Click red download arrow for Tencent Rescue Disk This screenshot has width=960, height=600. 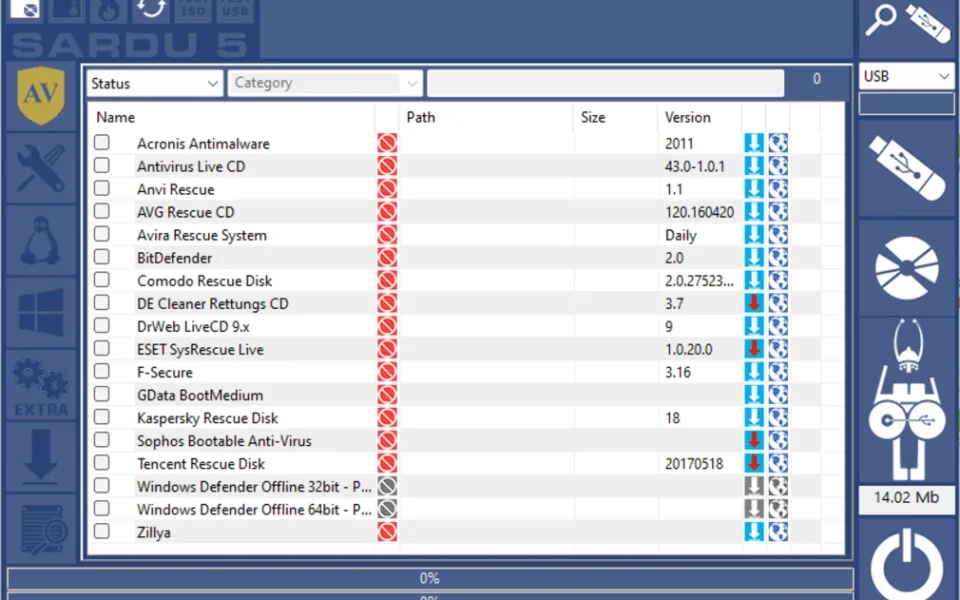pyautogui.click(x=754, y=463)
